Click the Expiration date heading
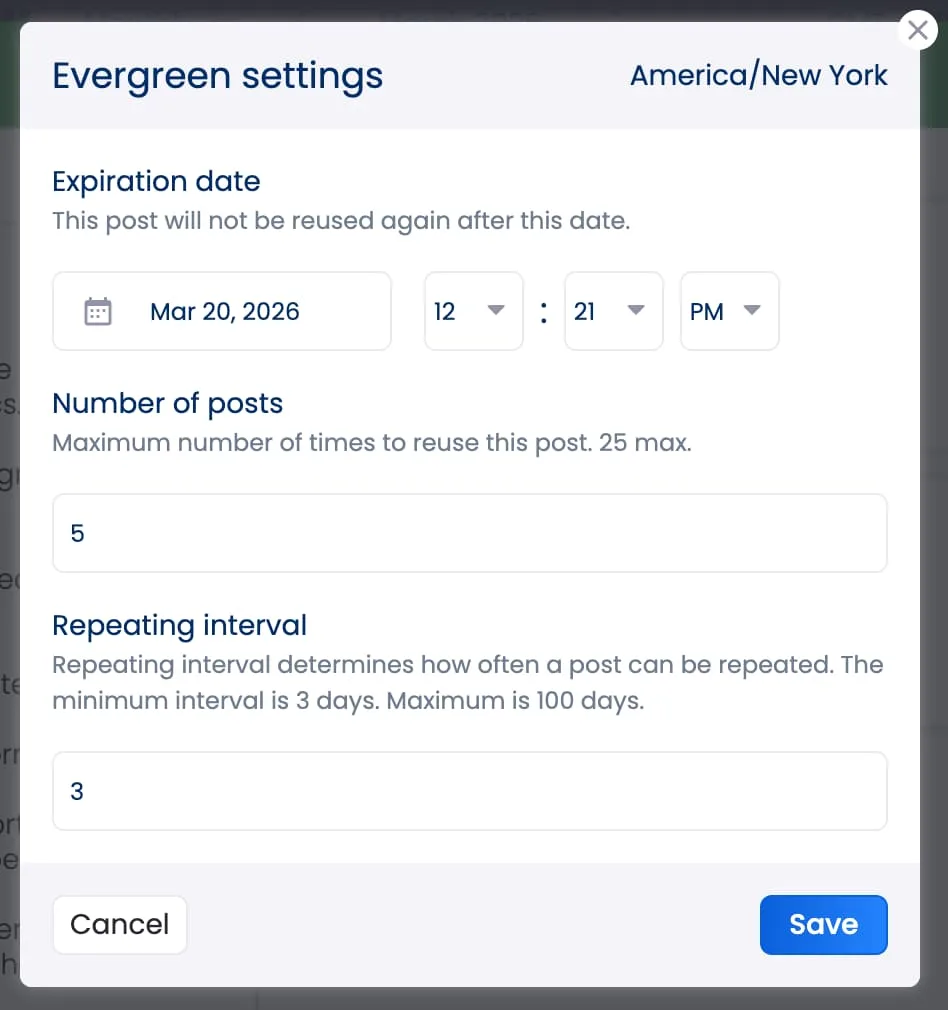Image resolution: width=948 pixels, height=1010 pixels. (x=156, y=181)
